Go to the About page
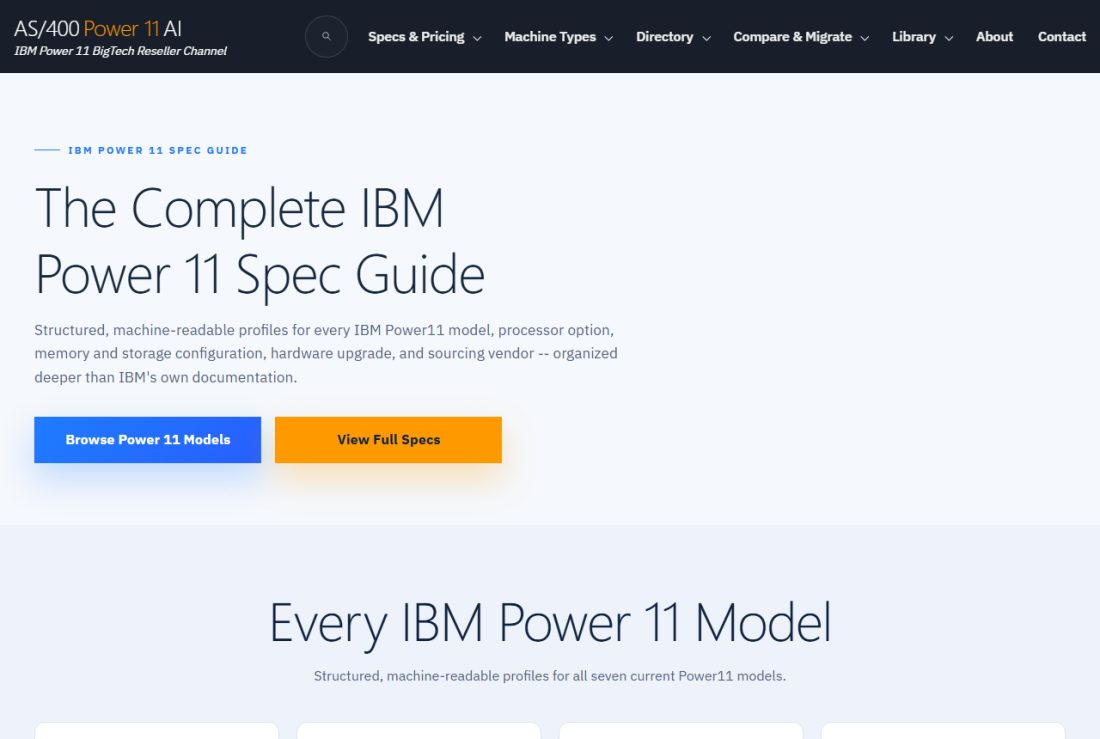 coord(994,36)
